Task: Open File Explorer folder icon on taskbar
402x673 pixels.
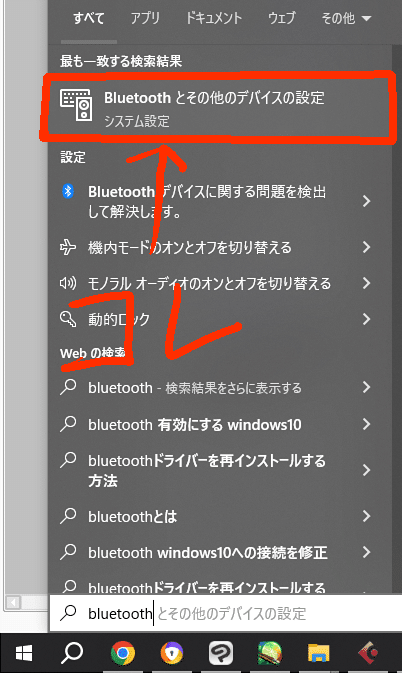Action: [318, 653]
